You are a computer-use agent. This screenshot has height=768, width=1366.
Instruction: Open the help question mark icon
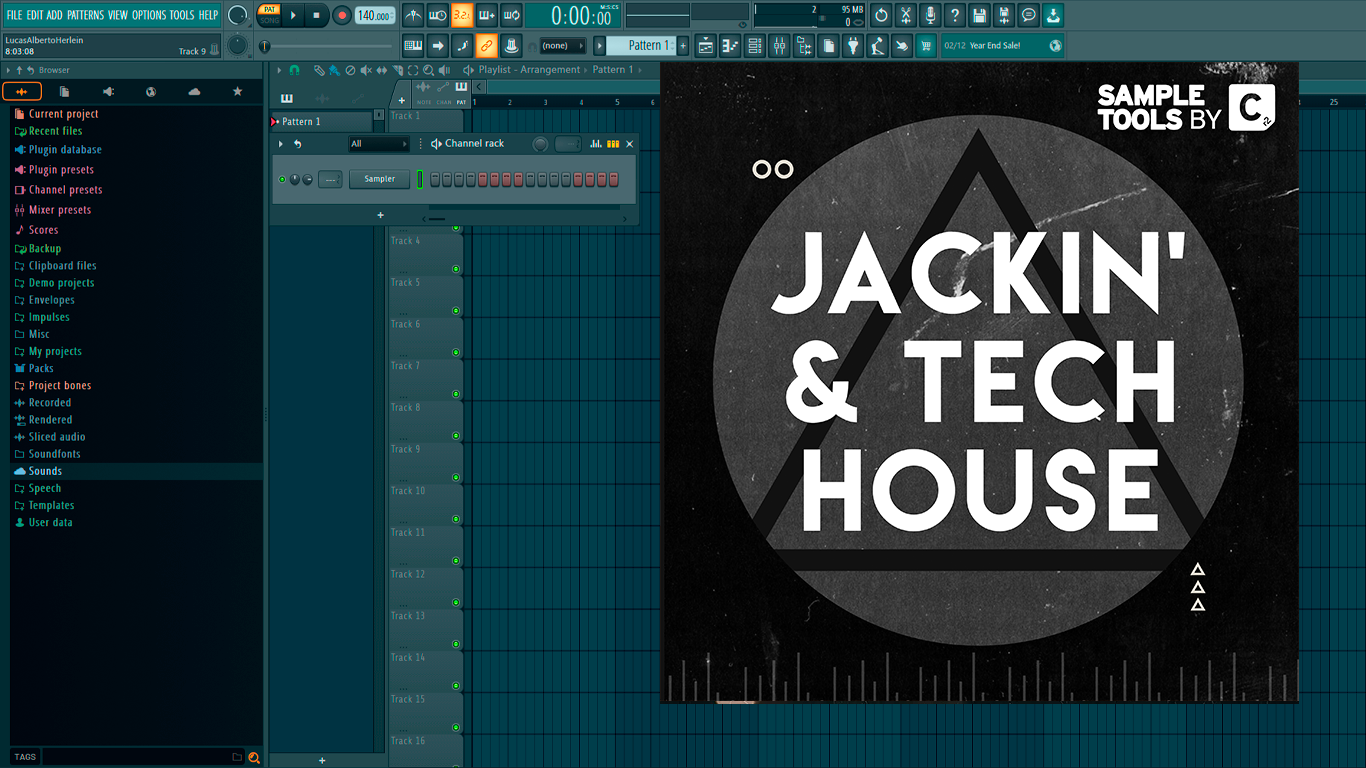pos(955,15)
